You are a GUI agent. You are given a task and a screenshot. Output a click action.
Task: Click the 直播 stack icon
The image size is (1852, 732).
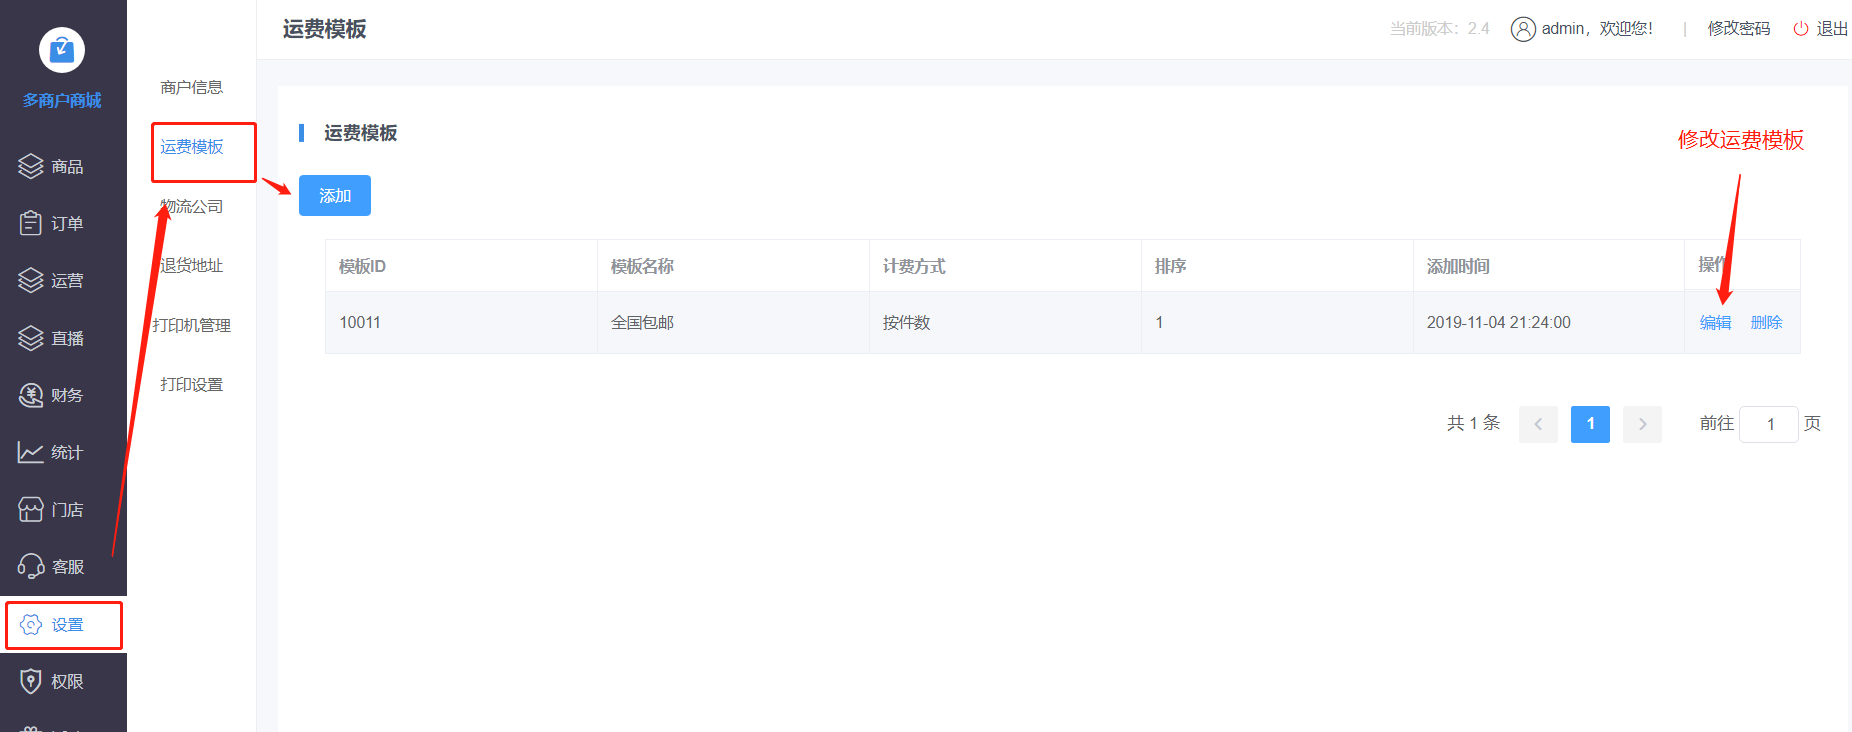tap(31, 338)
